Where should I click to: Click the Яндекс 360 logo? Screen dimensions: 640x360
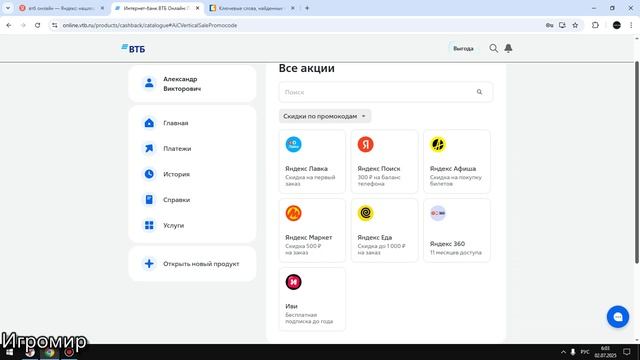click(438, 213)
